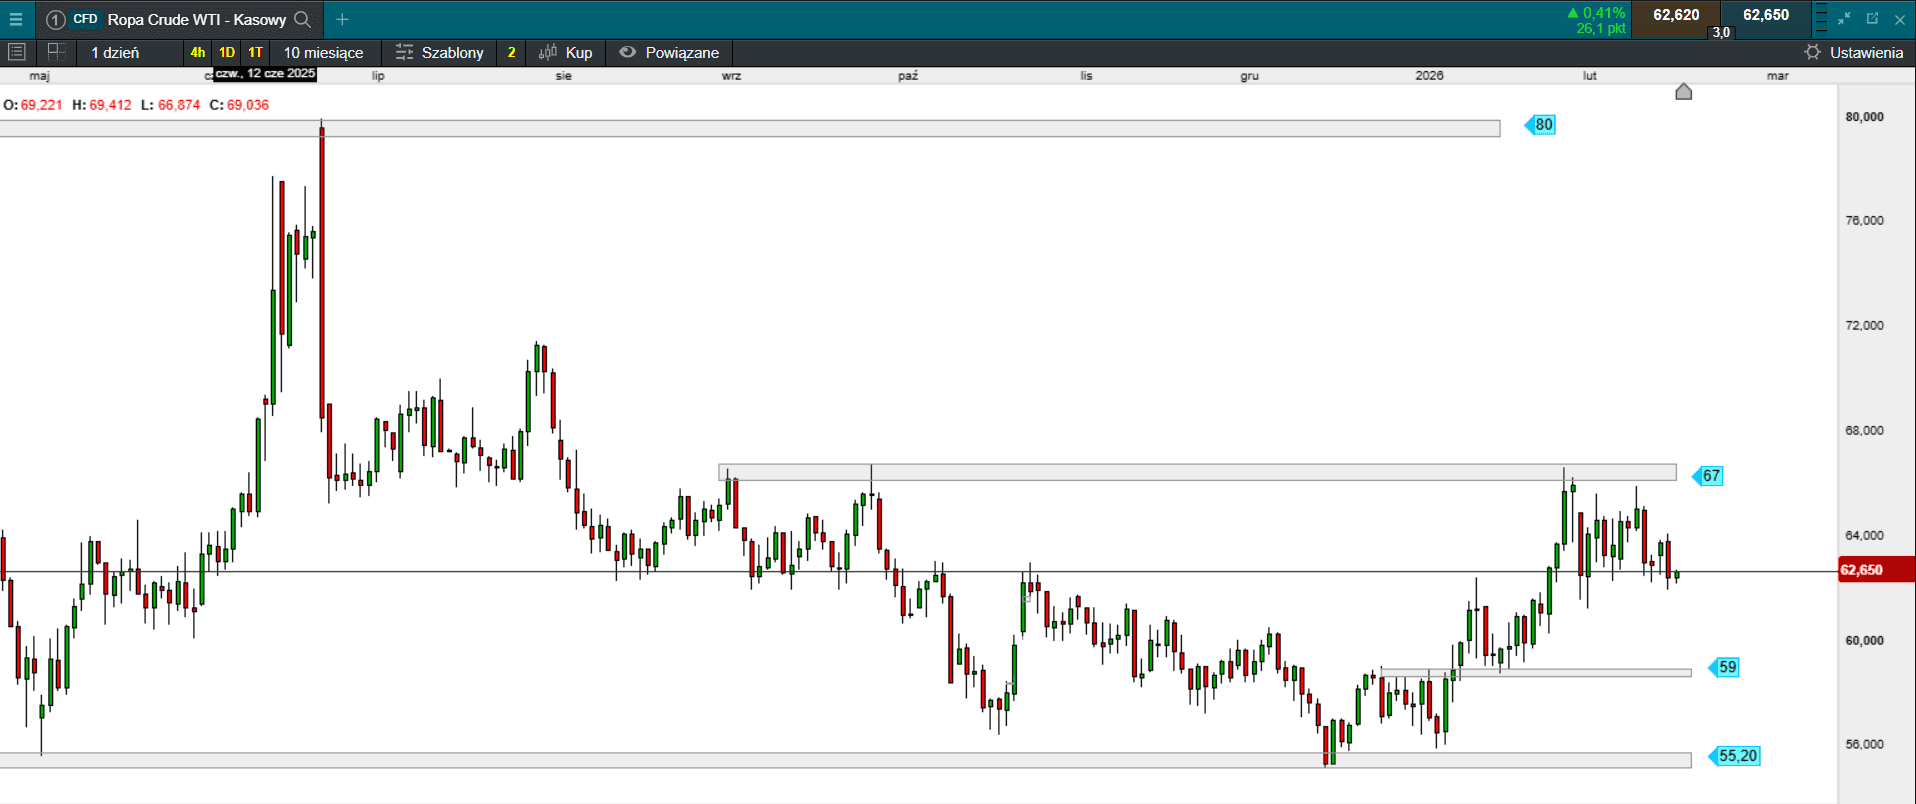Open the chart layout grid icon
The width and height of the screenshot is (1916, 804).
(56, 52)
